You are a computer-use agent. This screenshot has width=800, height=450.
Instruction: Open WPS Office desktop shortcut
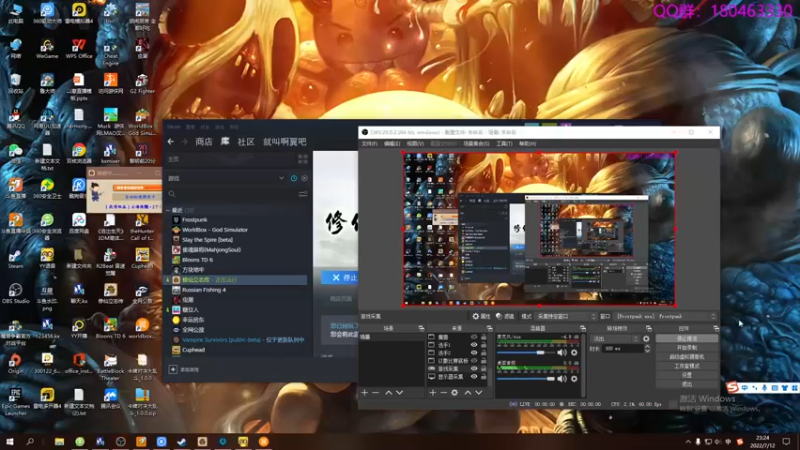79,49
